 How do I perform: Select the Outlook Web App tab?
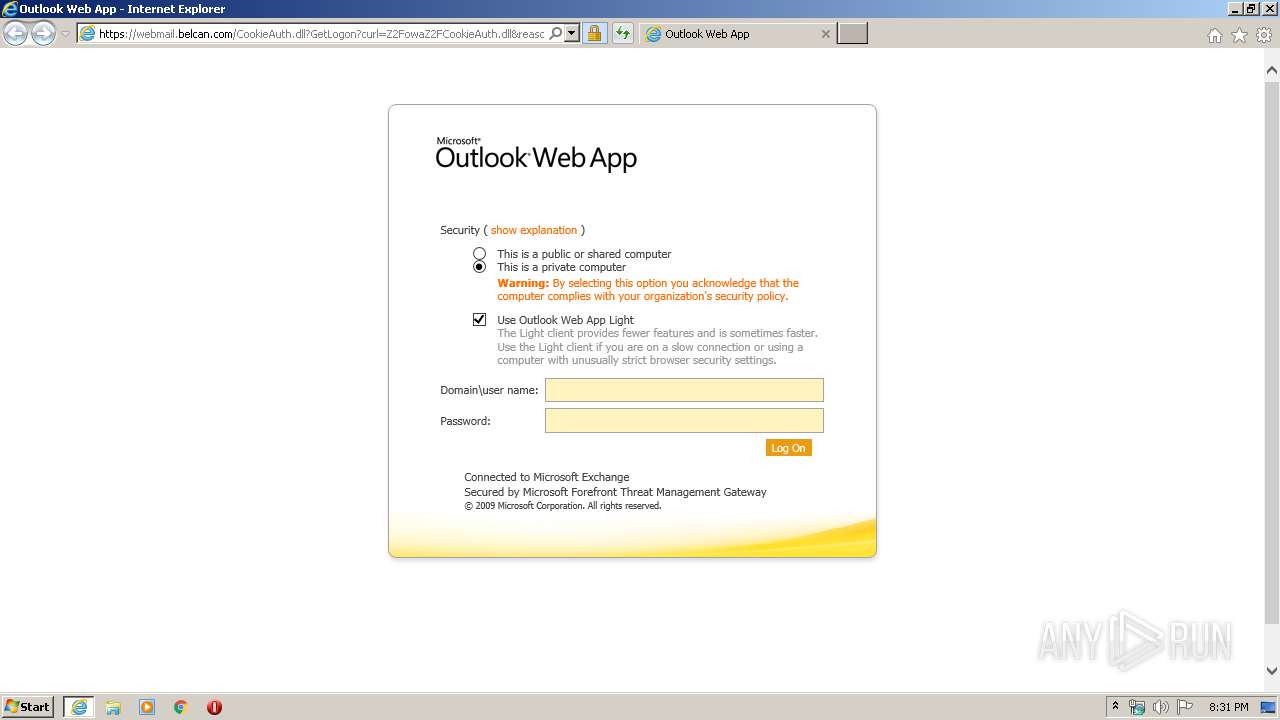pyautogui.click(x=738, y=34)
